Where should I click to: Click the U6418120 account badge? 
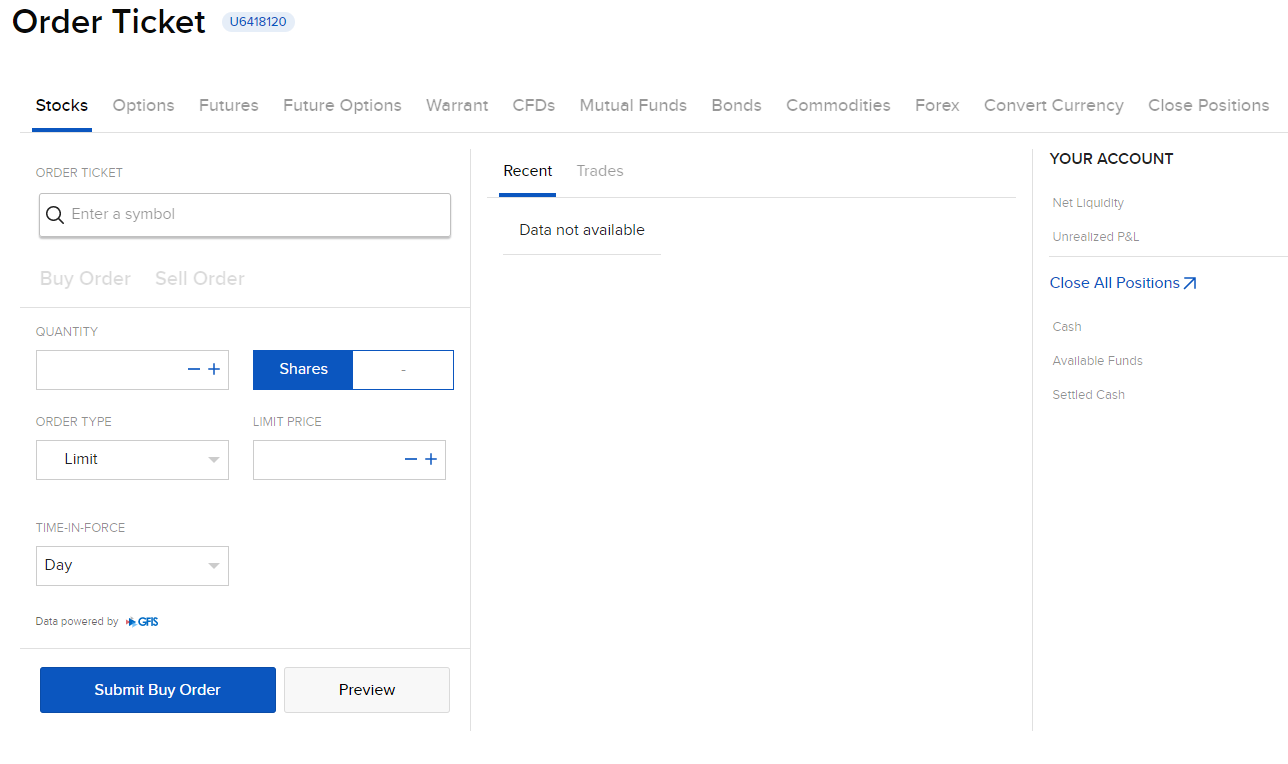point(258,22)
